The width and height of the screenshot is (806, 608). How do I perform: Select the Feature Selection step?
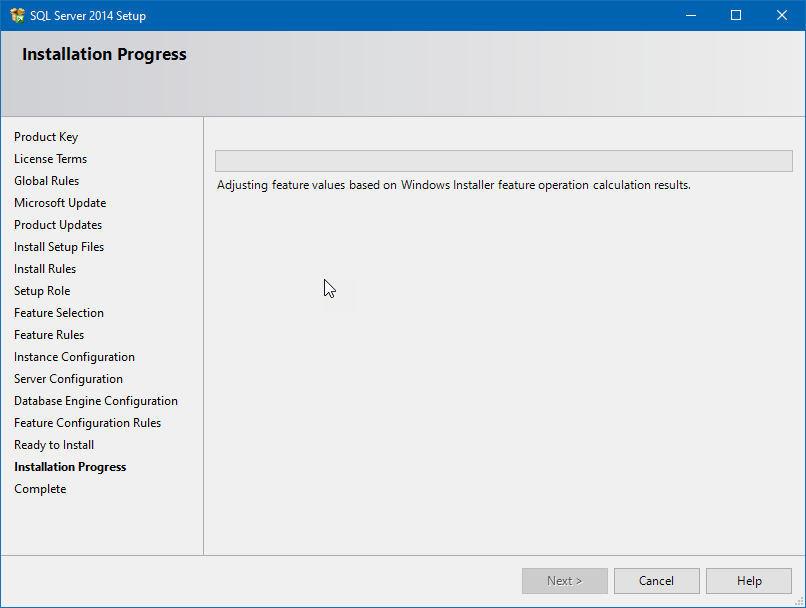[x=59, y=313]
